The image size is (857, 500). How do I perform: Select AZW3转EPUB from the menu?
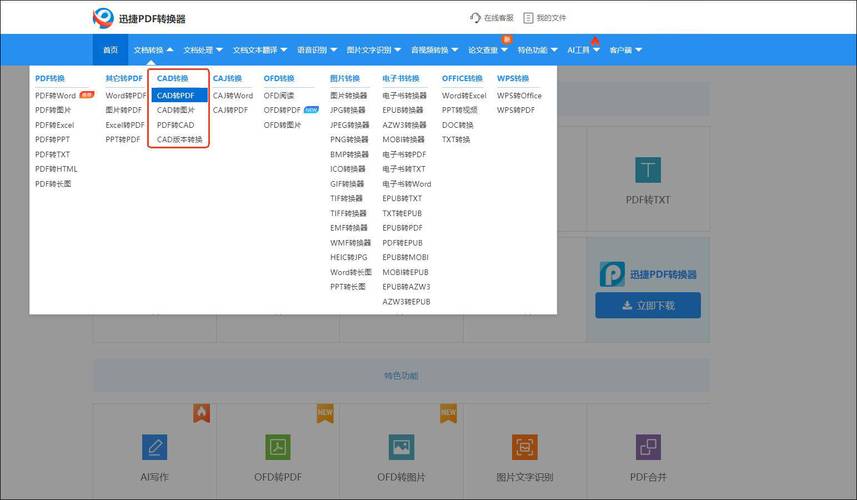407,301
